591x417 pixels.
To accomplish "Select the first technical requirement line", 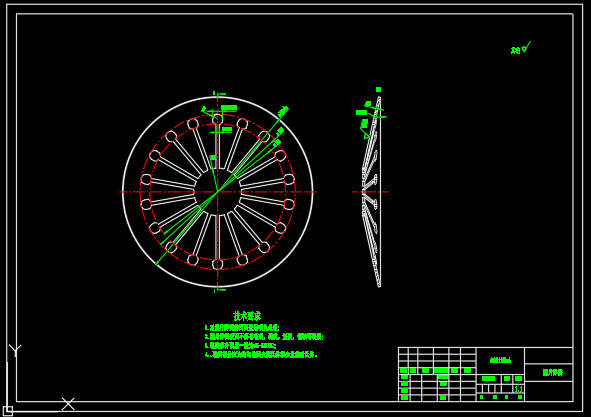I will click(242, 328).
